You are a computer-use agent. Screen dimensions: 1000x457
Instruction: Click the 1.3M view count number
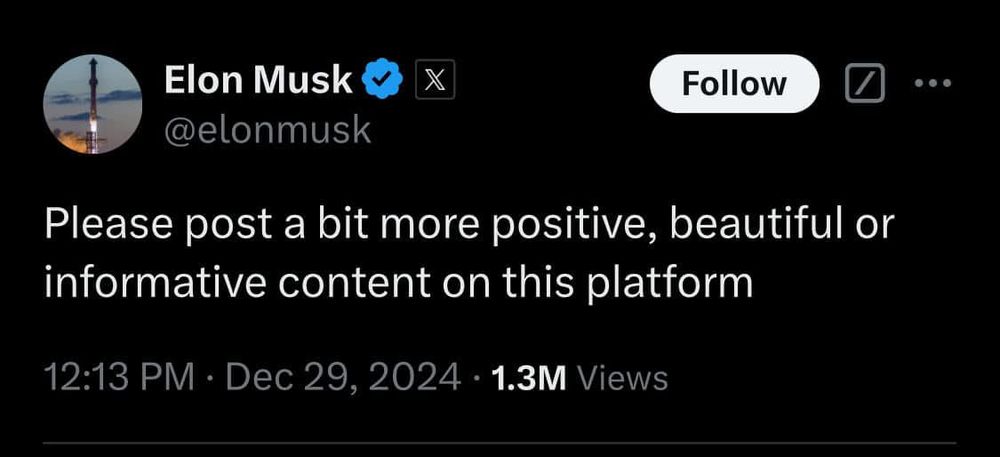tap(529, 378)
